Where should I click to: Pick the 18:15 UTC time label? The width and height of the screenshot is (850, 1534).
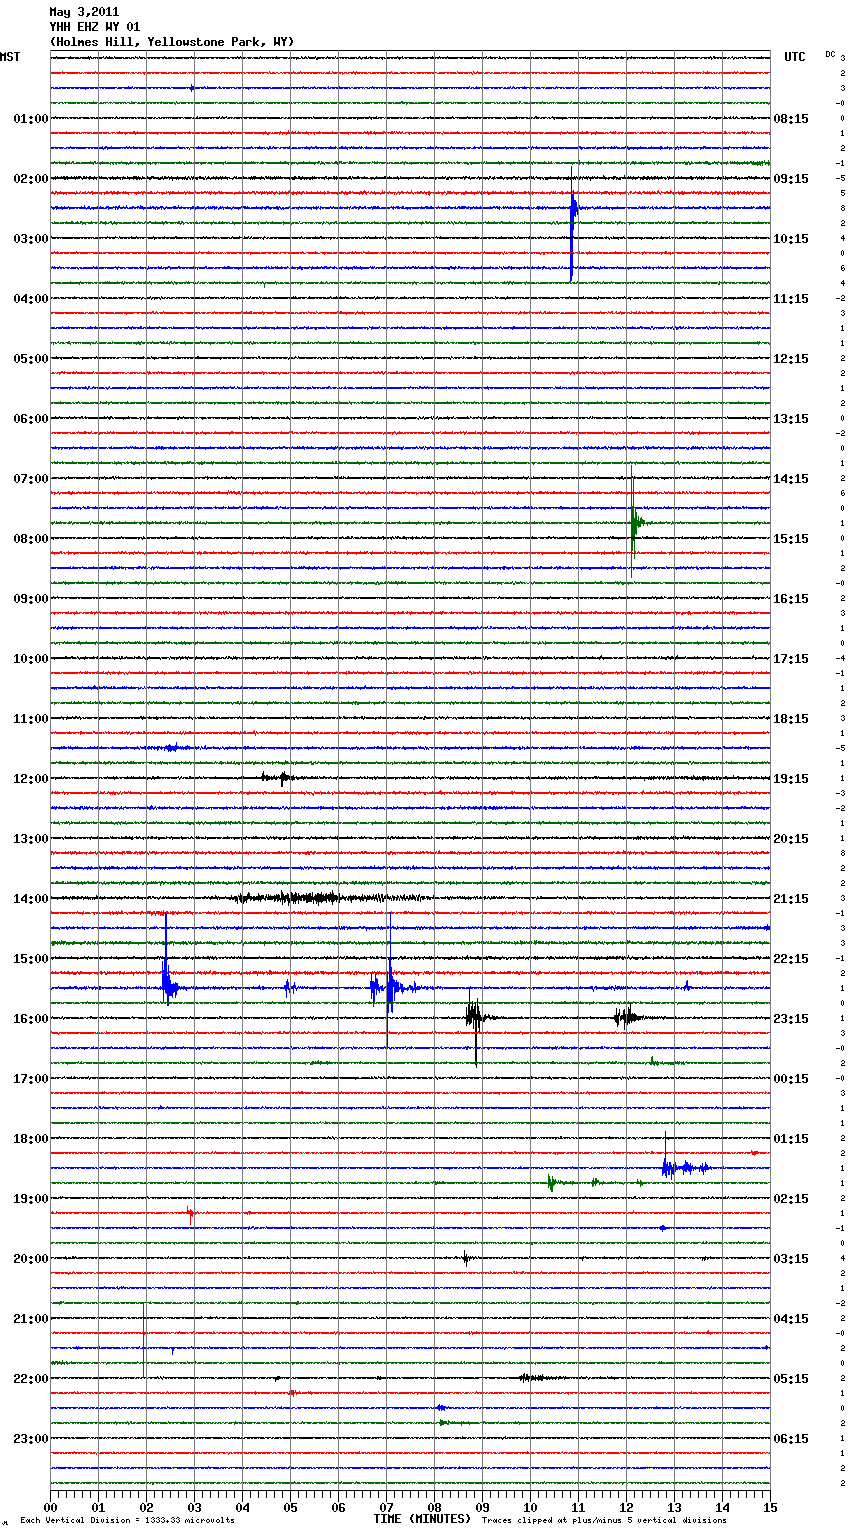(791, 719)
